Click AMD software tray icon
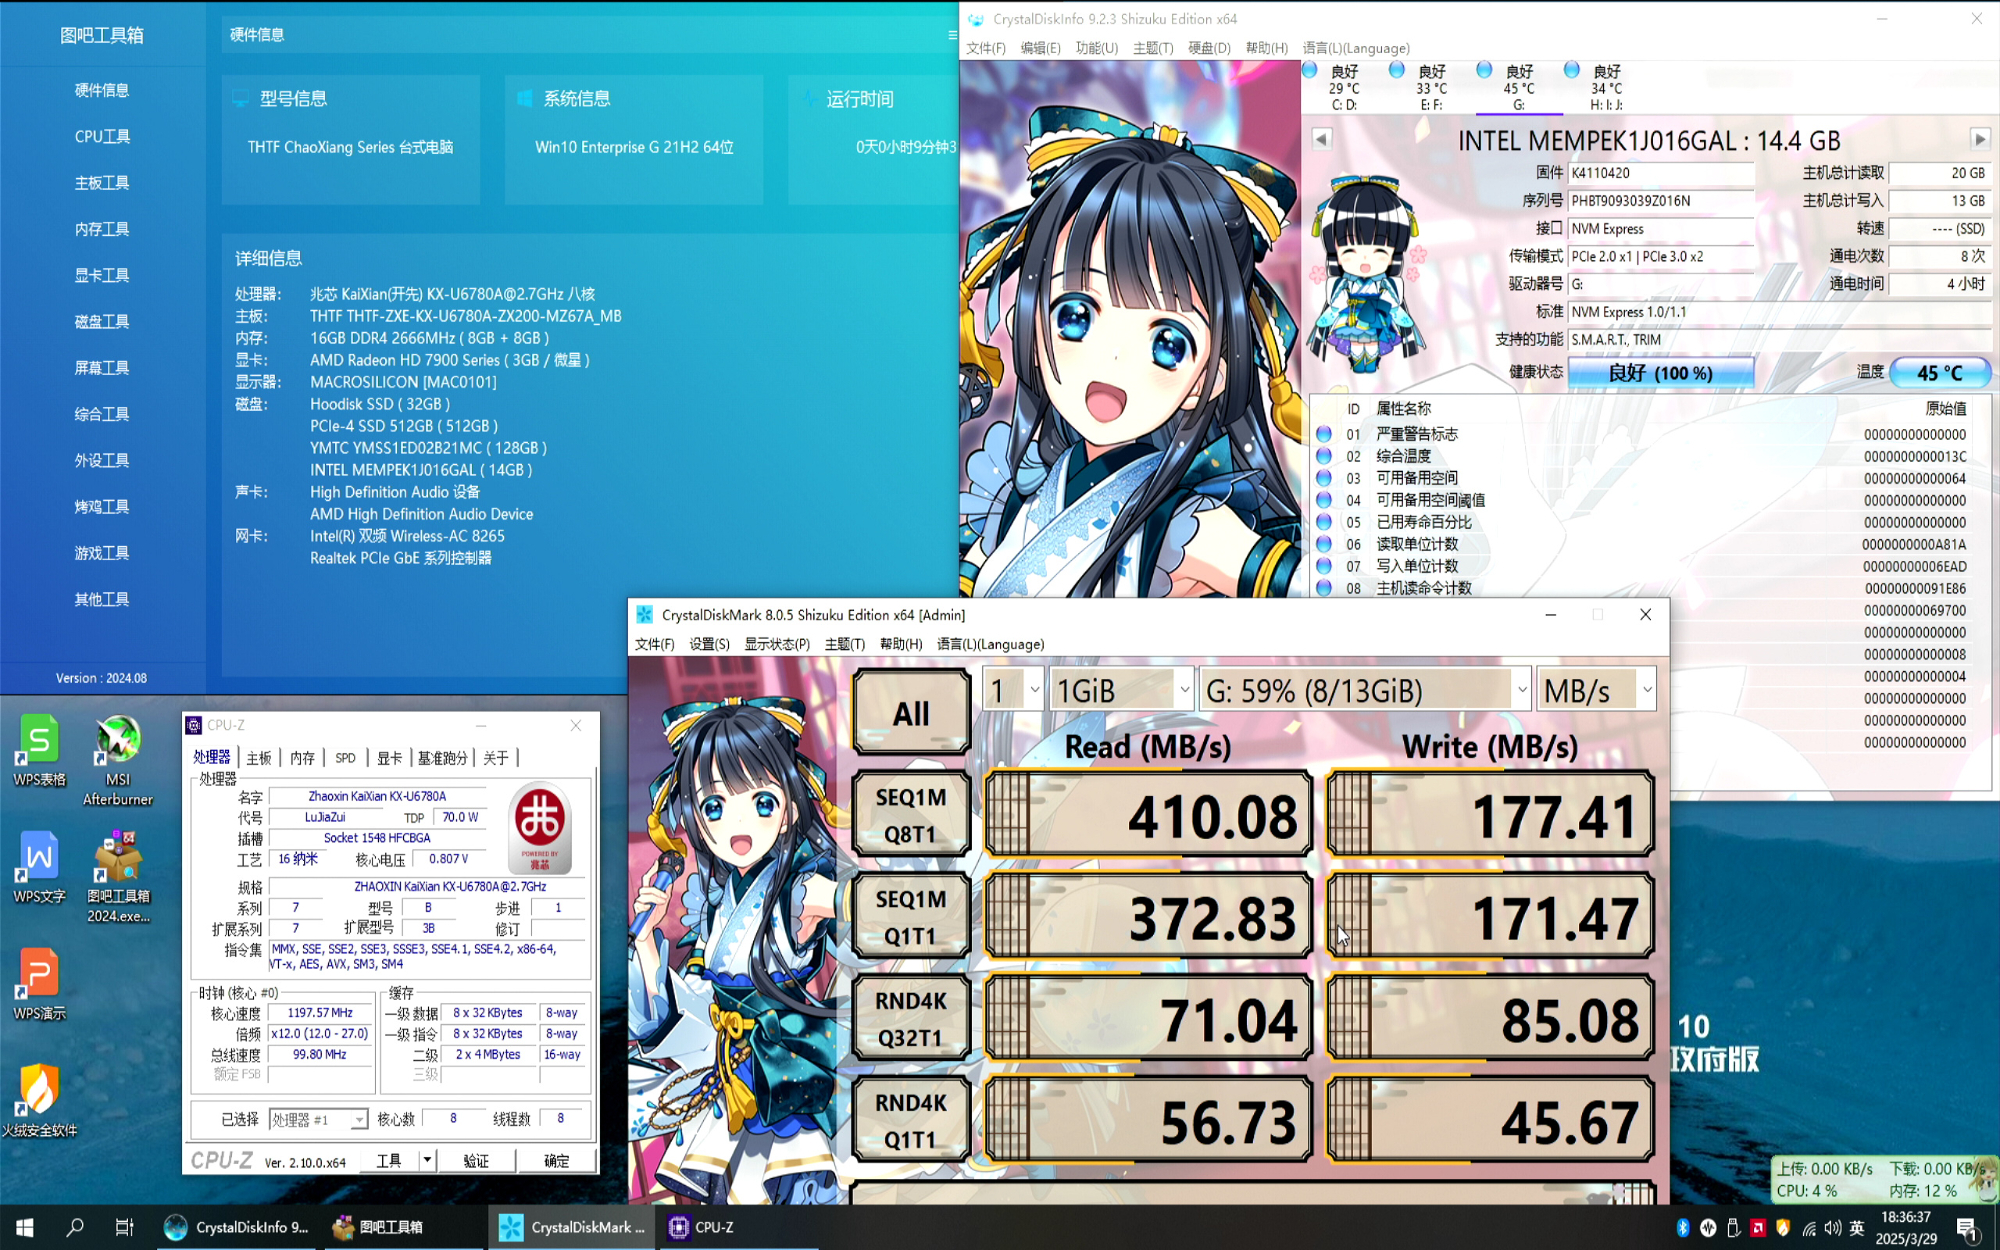Image resolution: width=2000 pixels, height=1250 pixels. pyautogui.click(x=1758, y=1227)
